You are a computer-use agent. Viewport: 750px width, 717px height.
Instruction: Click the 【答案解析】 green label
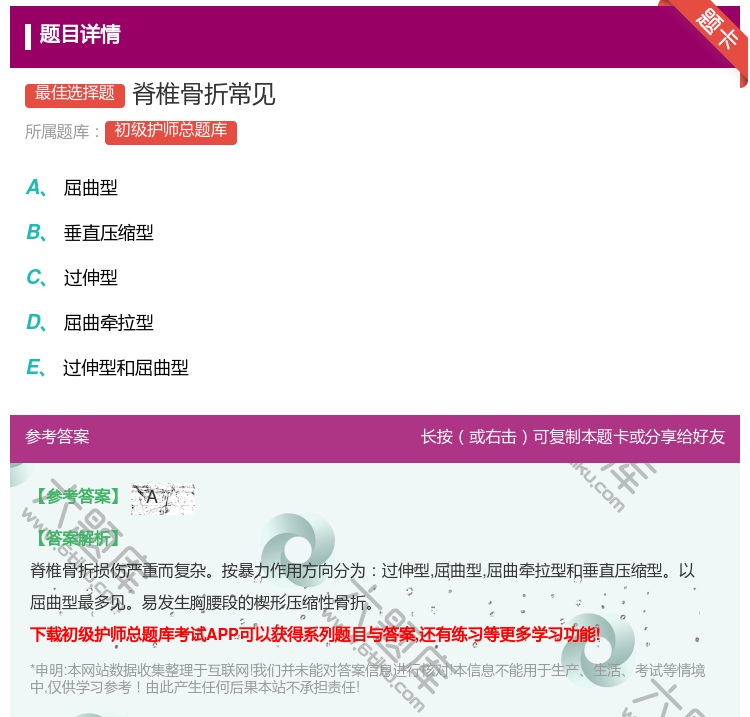click(x=79, y=539)
